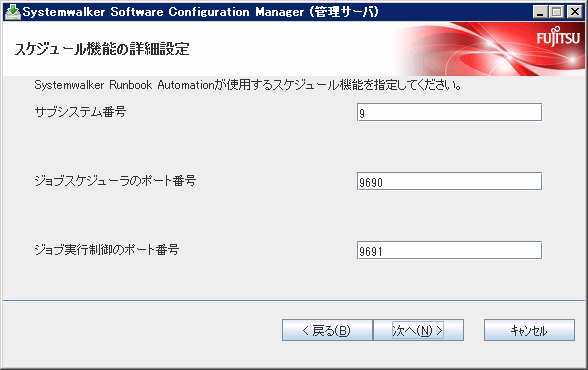This screenshot has width=588, height=370.
Task: Click the スケジュール機能の詳細設定 heading
Action: (x=102, y=49)
